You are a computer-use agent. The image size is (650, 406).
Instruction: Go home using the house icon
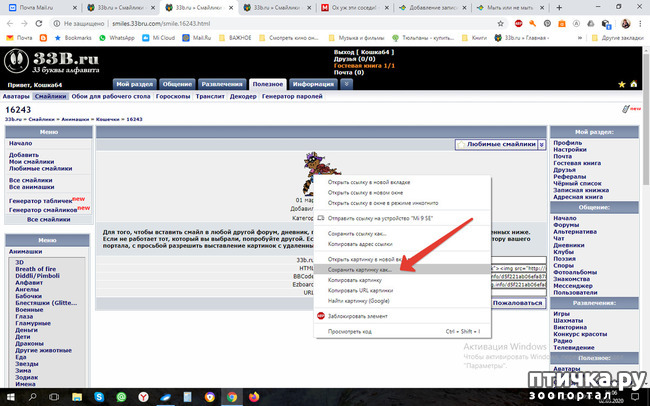tap(634, 84)
